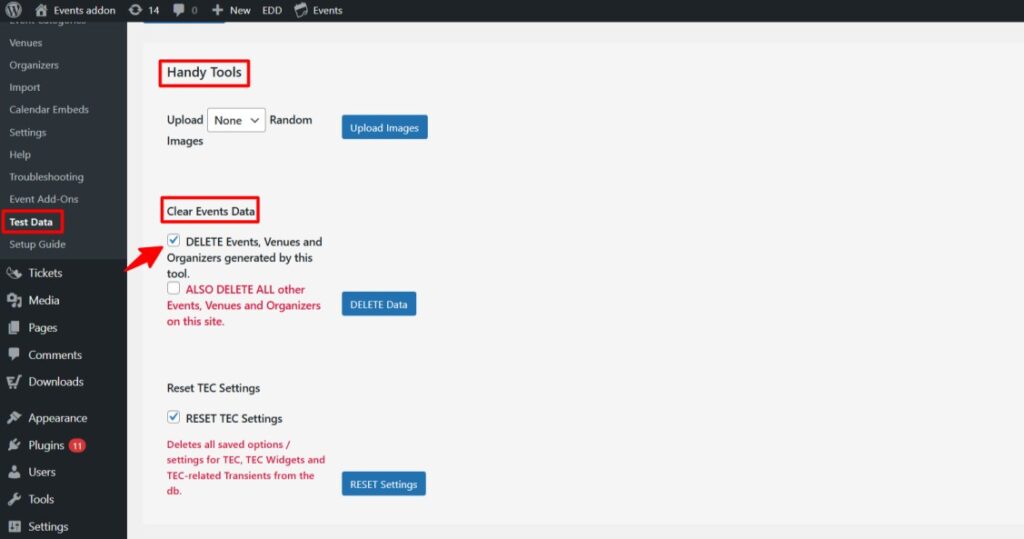This screenshot has height=539, width=1024.
Task: Click the updates icon showing 14
Action: (135, 10)
